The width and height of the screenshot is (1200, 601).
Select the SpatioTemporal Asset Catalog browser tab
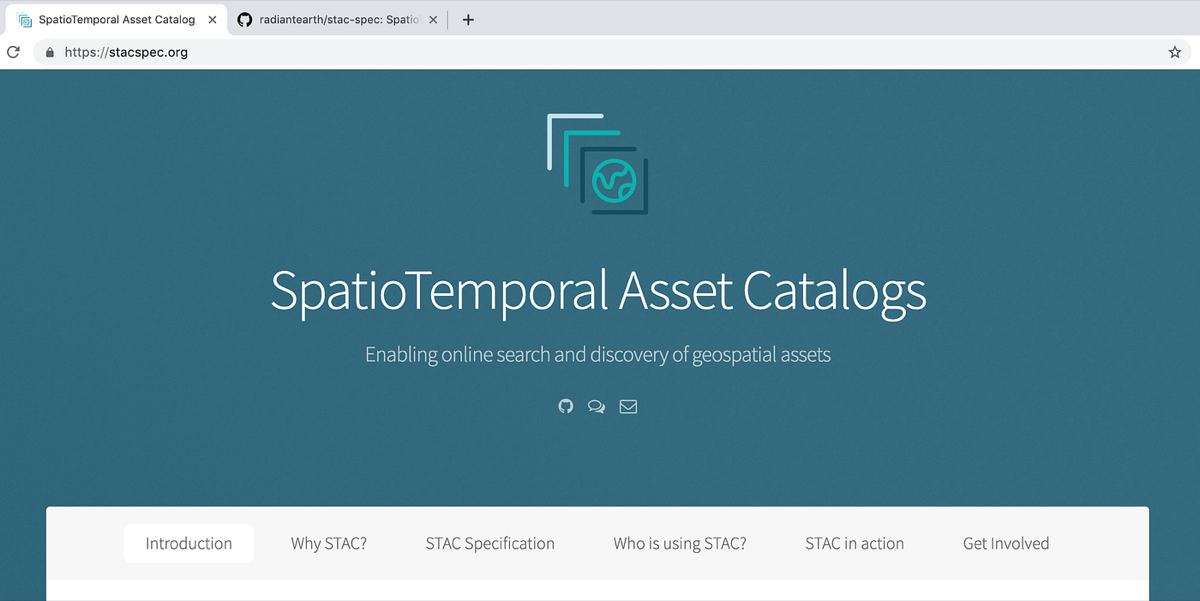coord(118,20)
